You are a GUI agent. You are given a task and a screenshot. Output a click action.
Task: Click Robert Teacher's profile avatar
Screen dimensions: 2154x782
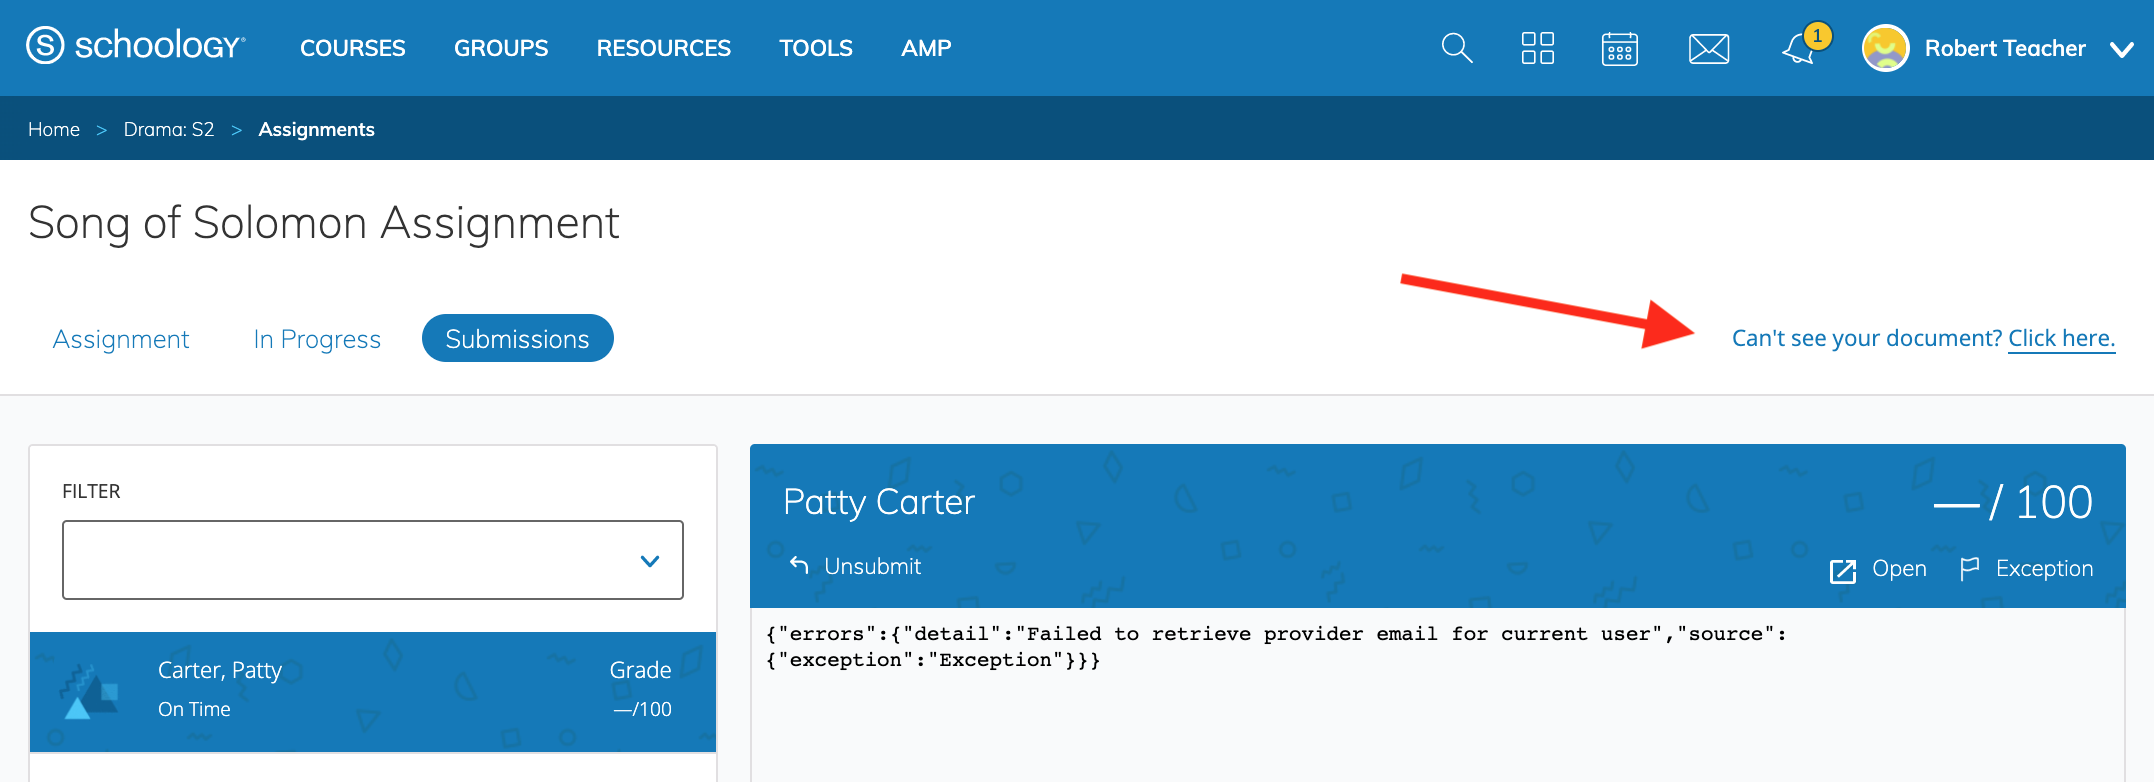tap(1885, 48)
